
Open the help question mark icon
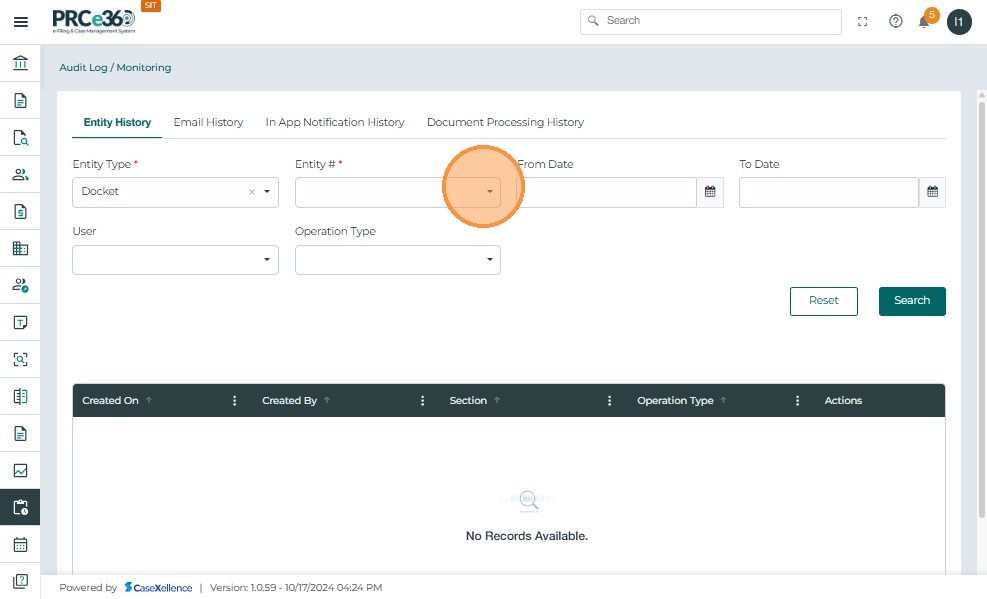coord(895,21)
